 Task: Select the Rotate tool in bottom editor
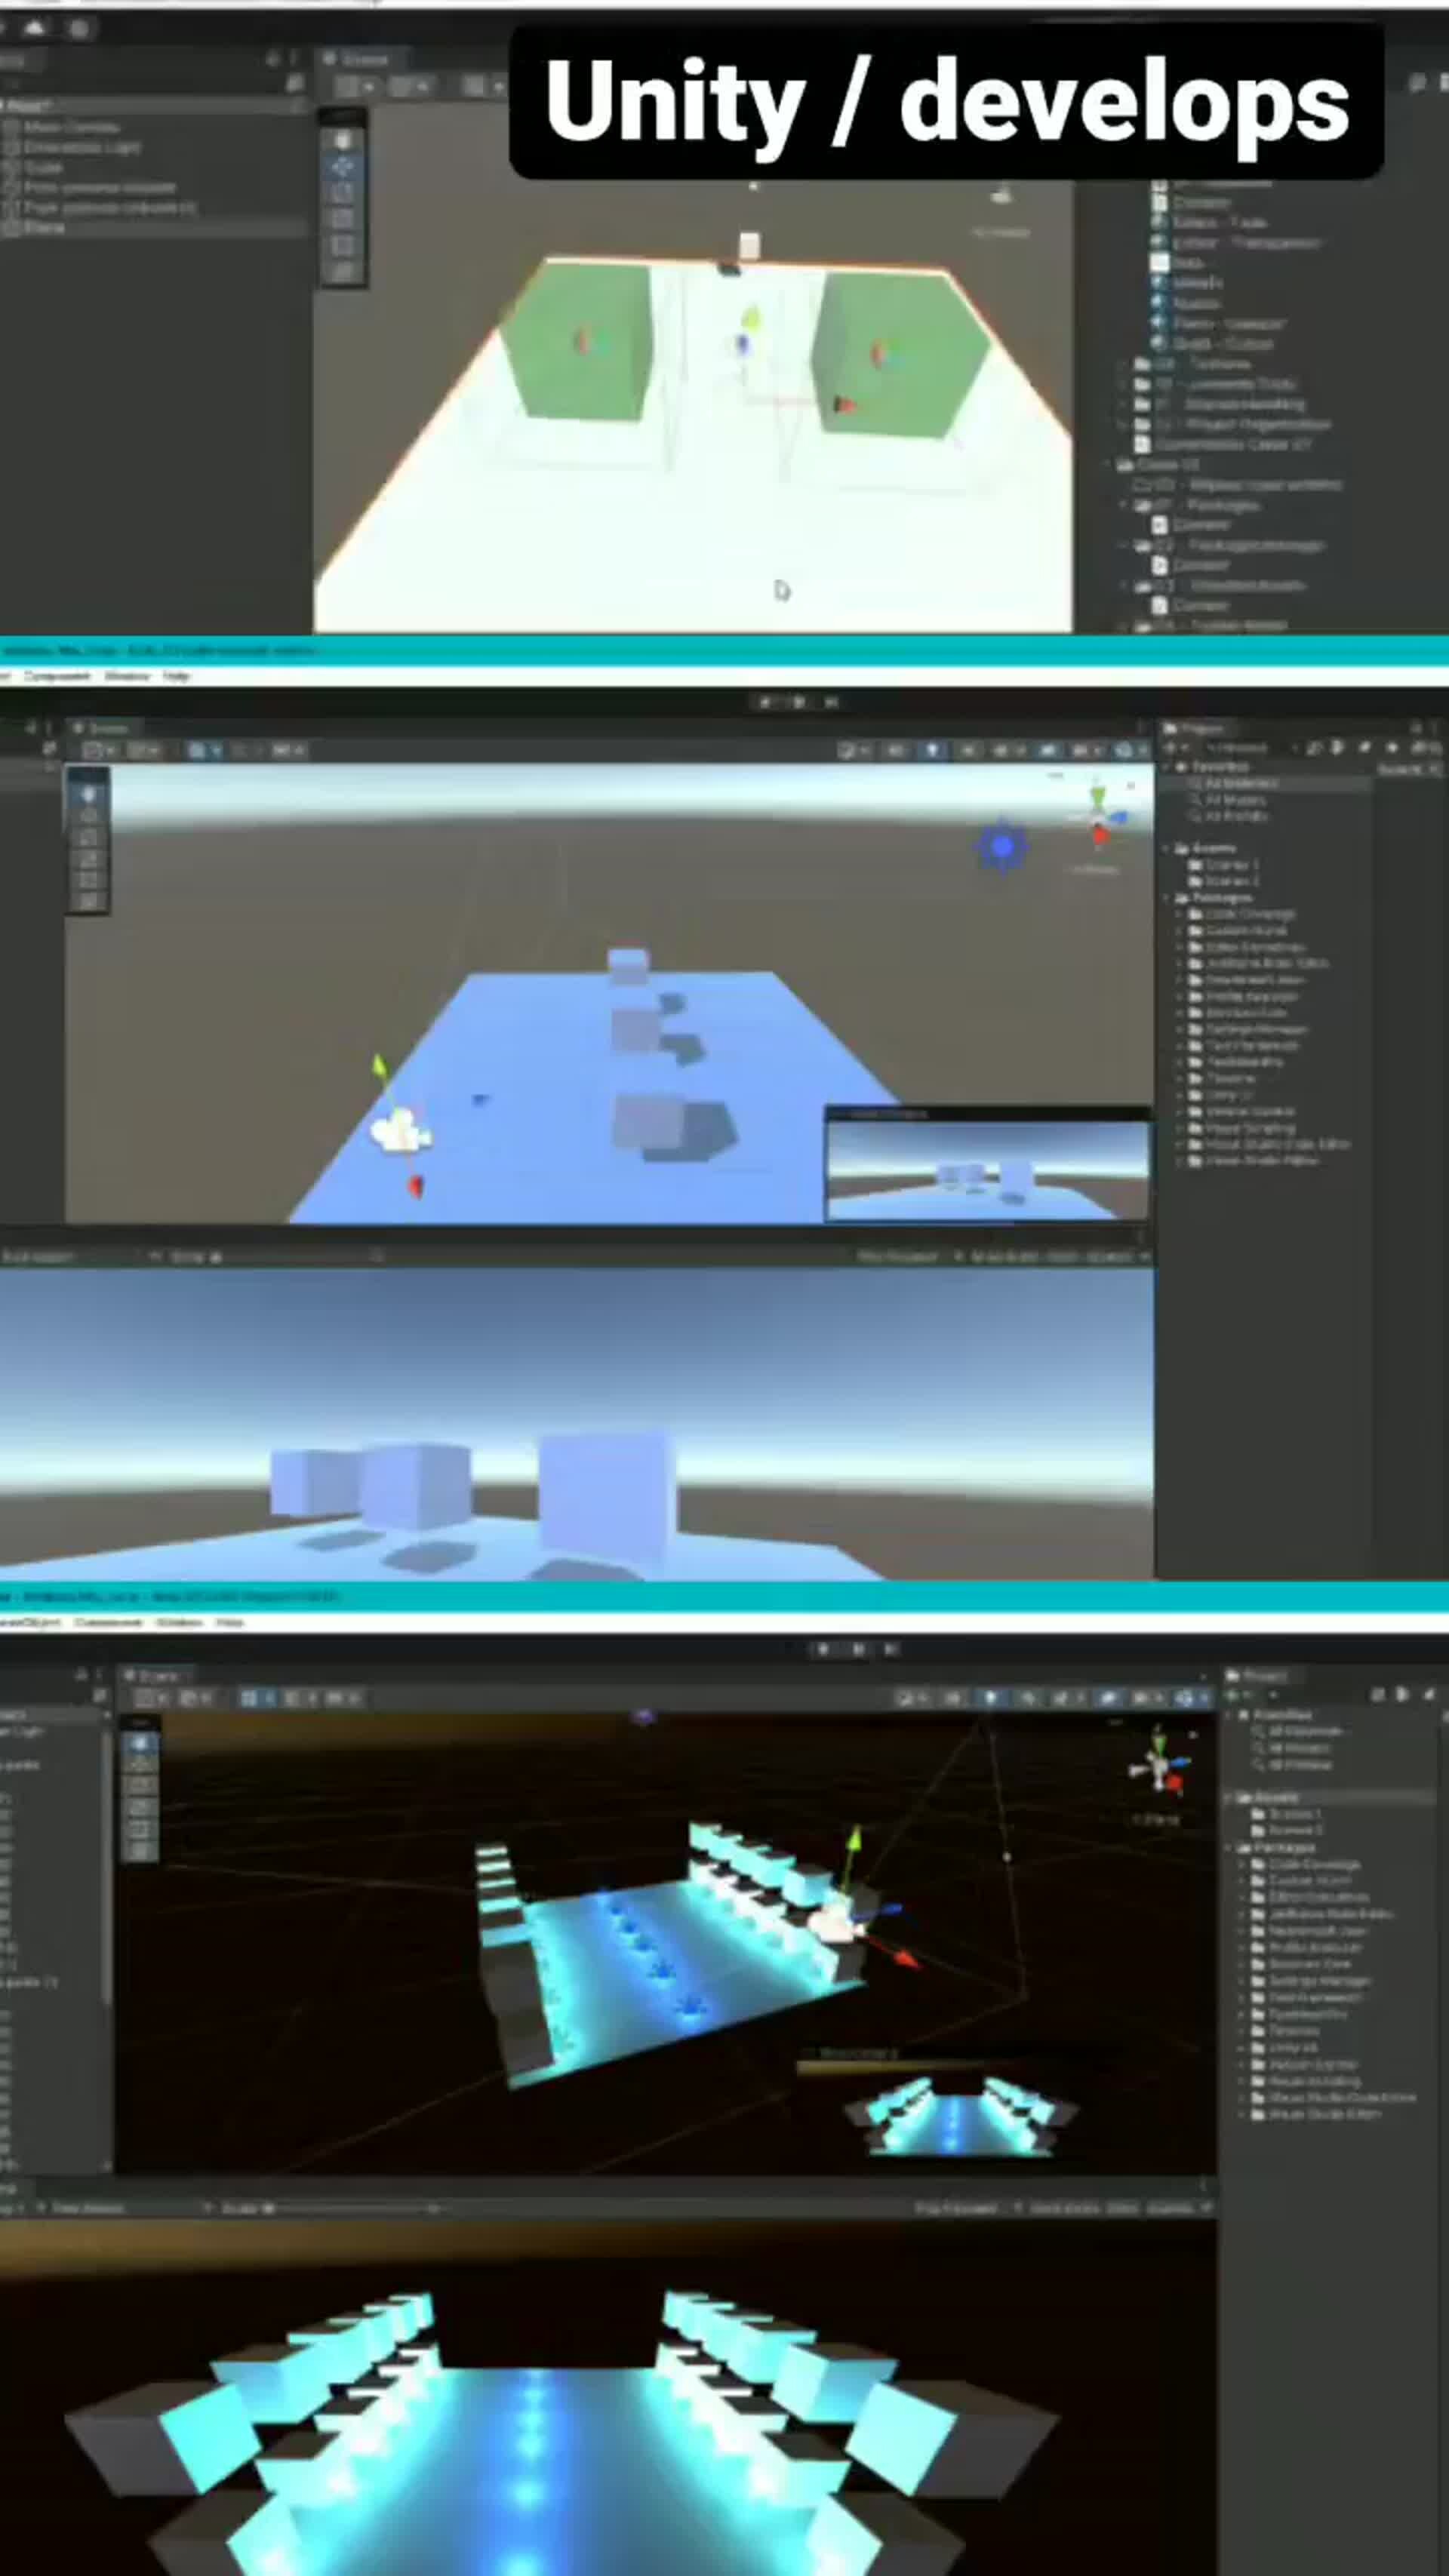[x=139, y=1787]
